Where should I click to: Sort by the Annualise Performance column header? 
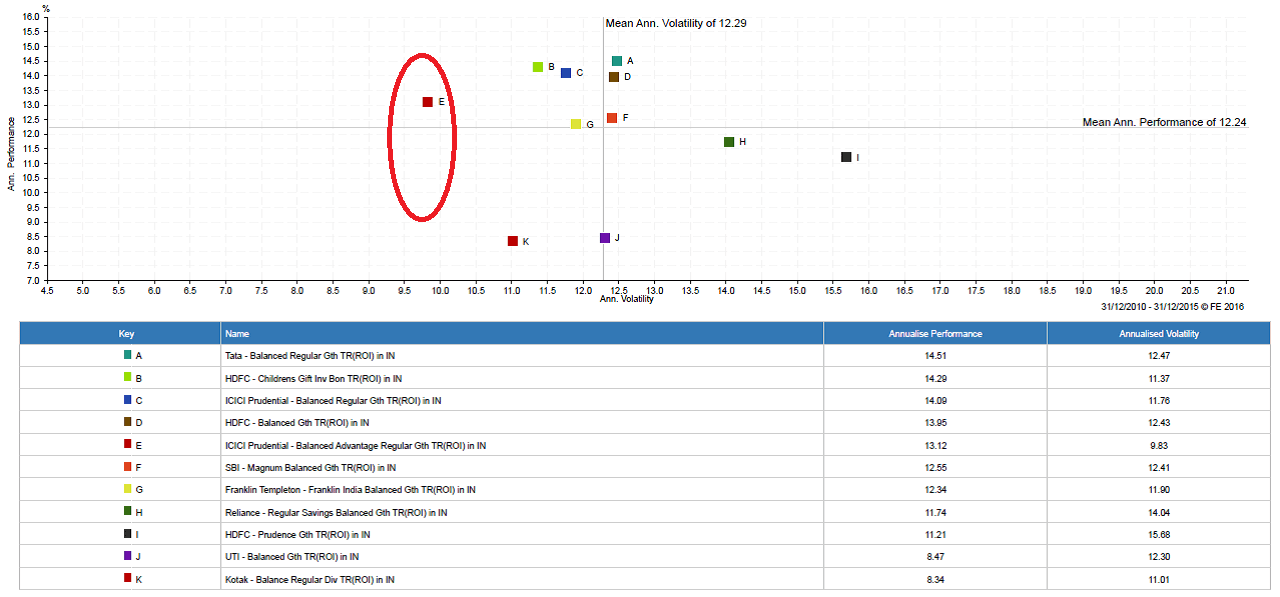[x=936, y=333]
